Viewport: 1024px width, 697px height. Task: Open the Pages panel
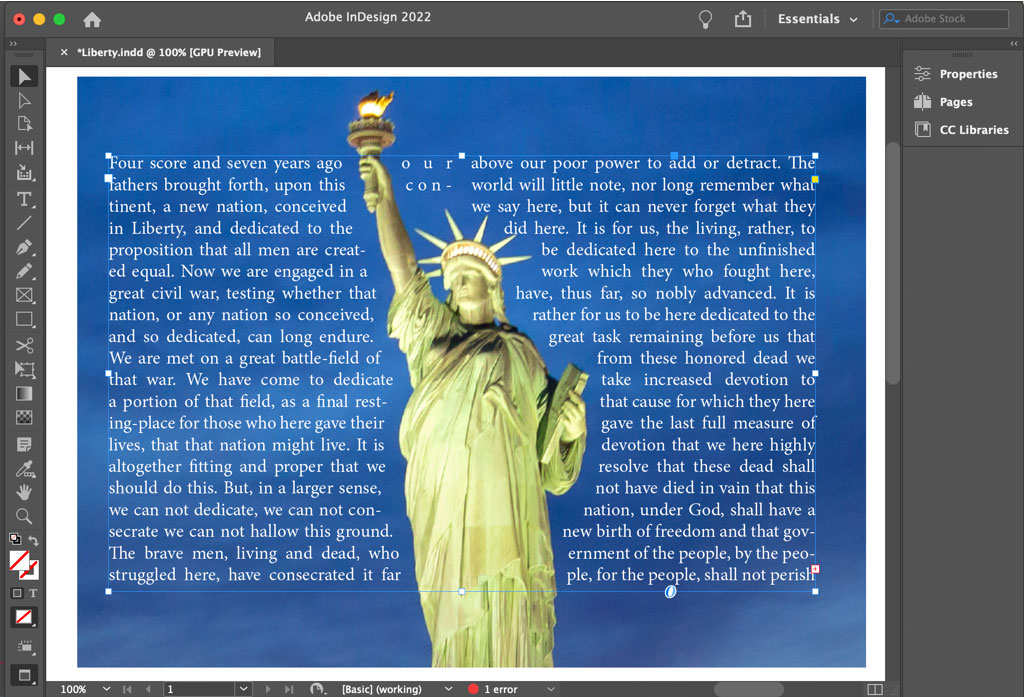pos(944,102)
